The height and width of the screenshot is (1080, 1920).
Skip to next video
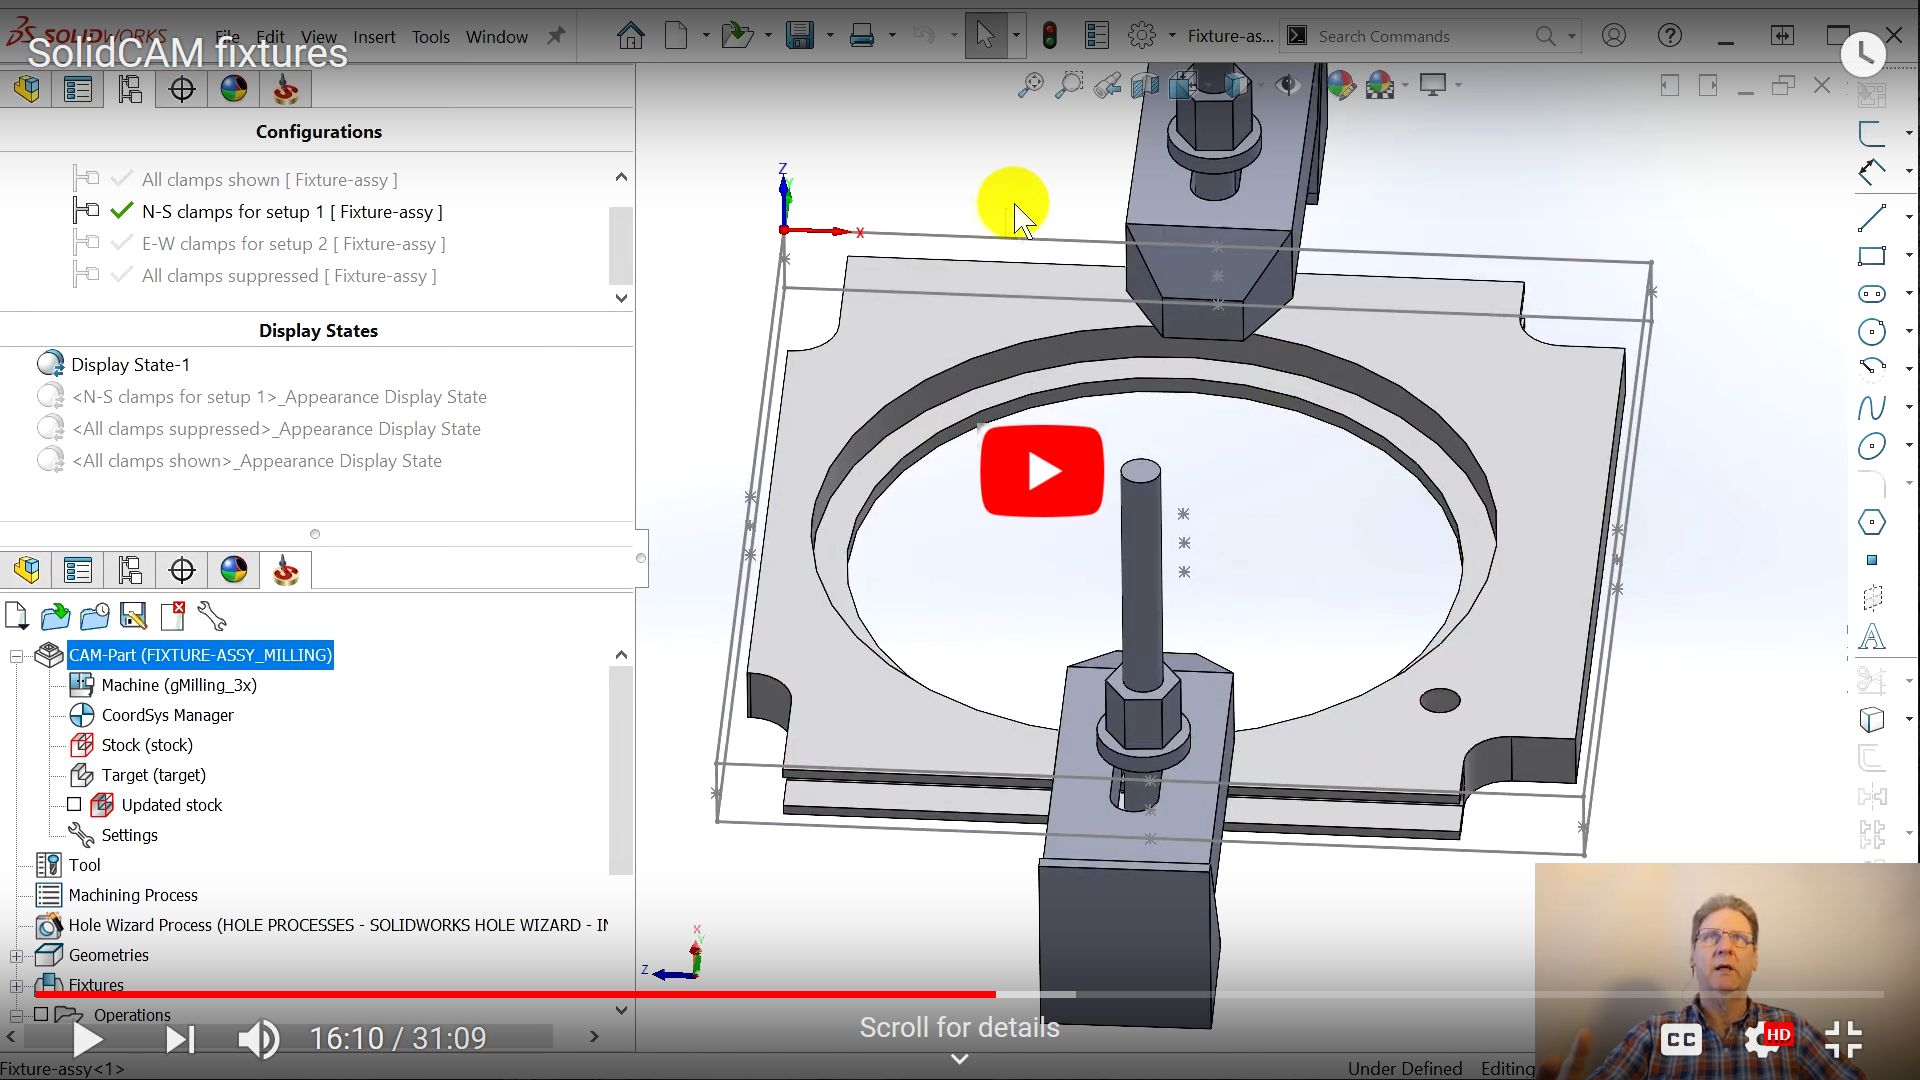[x=180, y=1040]
